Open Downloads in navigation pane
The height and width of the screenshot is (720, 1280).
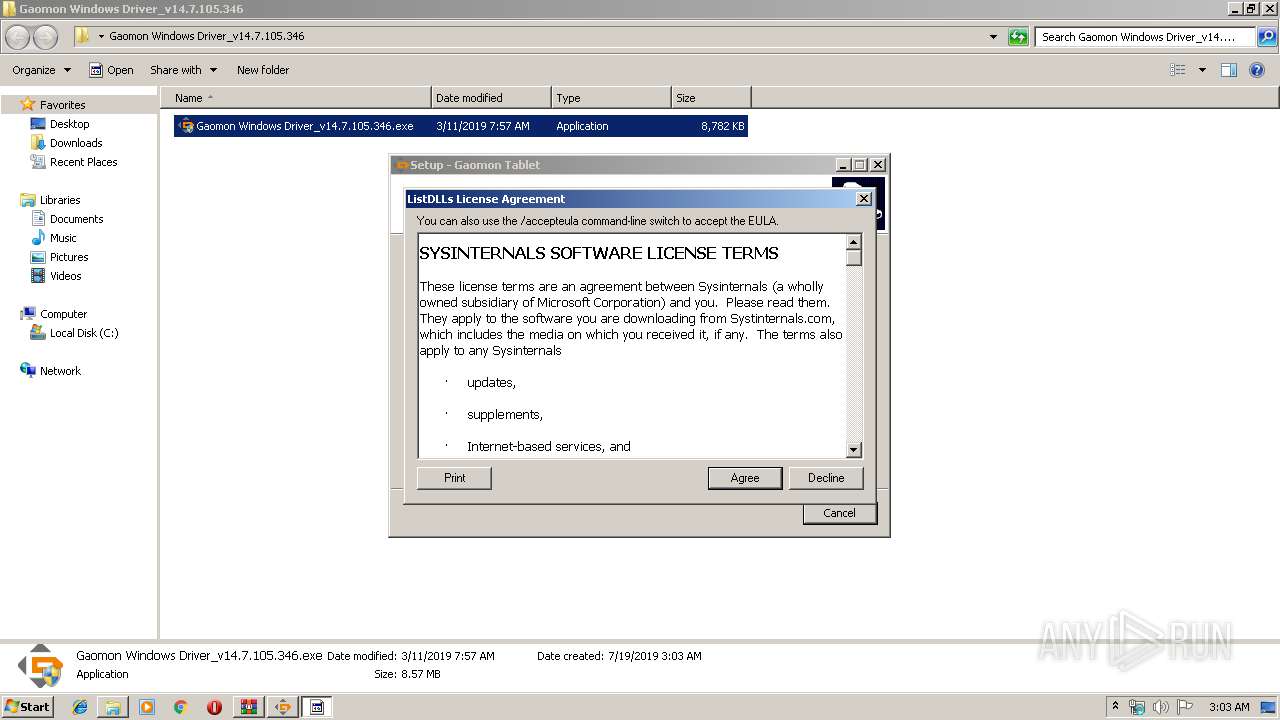[x=76, y=143]
